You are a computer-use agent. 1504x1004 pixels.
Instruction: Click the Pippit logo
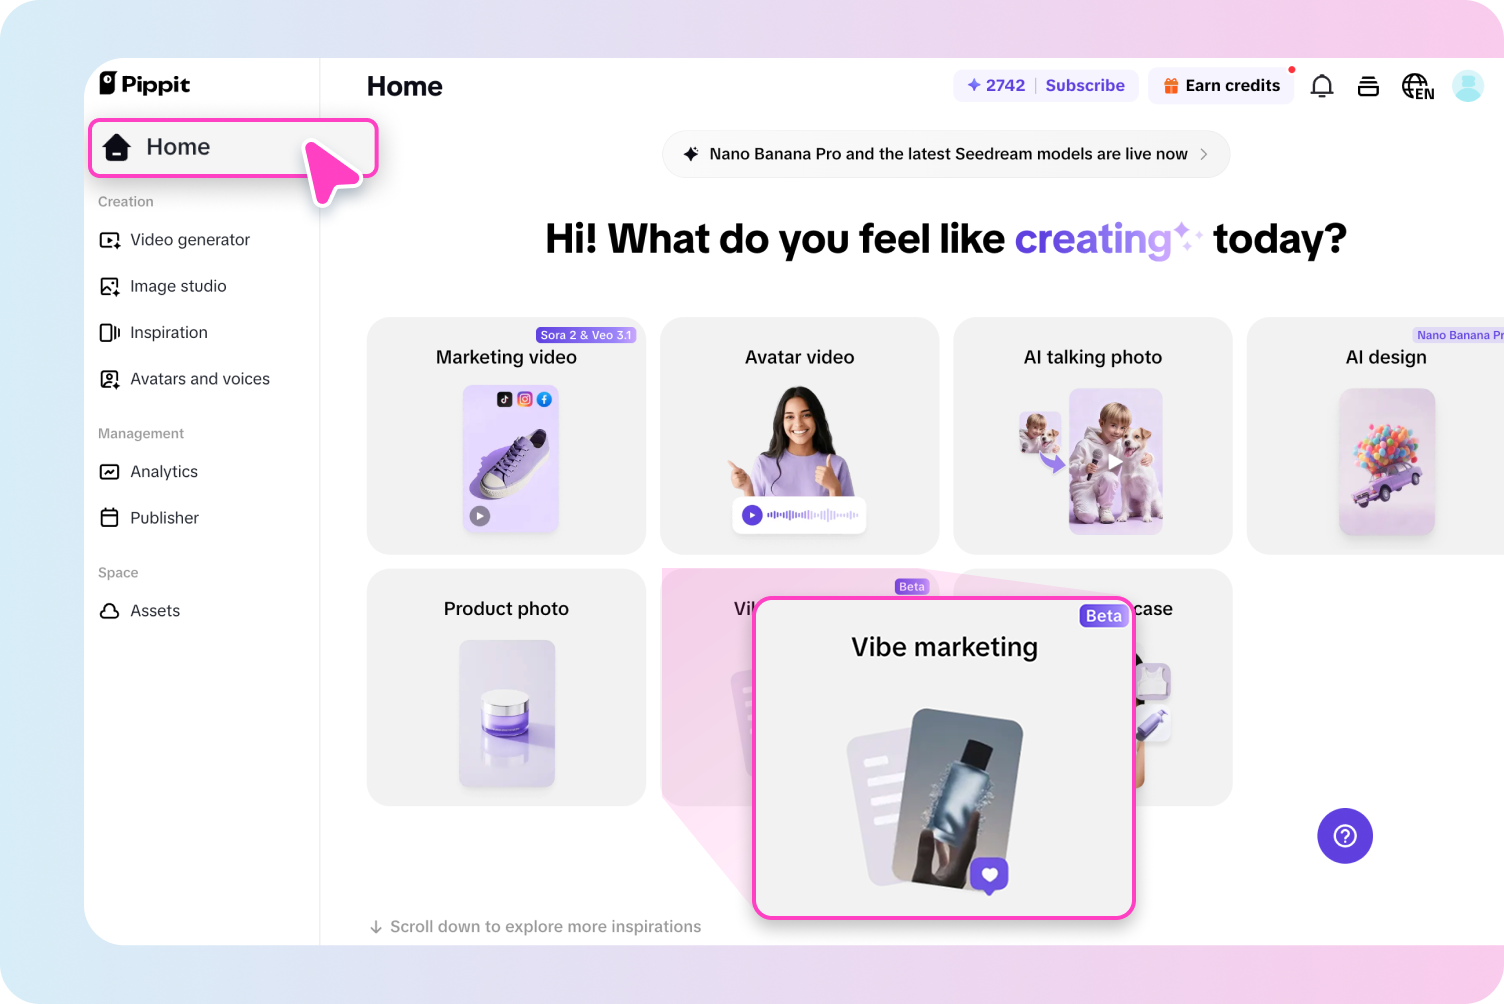[x=144, y=84]
